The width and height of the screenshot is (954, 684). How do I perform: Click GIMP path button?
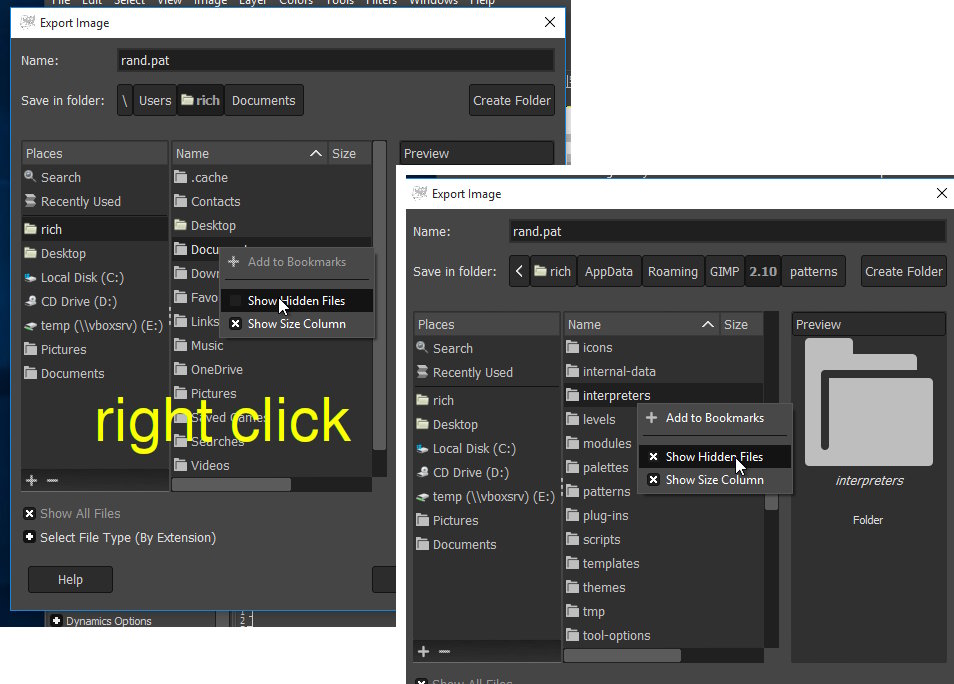(724, 271)
